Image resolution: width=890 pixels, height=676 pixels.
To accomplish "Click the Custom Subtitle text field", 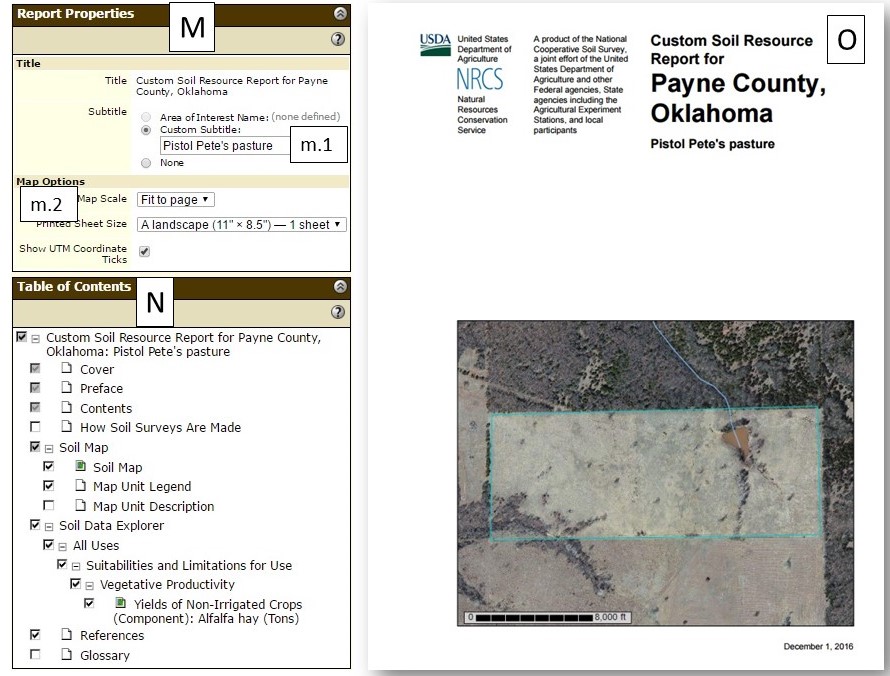I will tap(222, 146).
